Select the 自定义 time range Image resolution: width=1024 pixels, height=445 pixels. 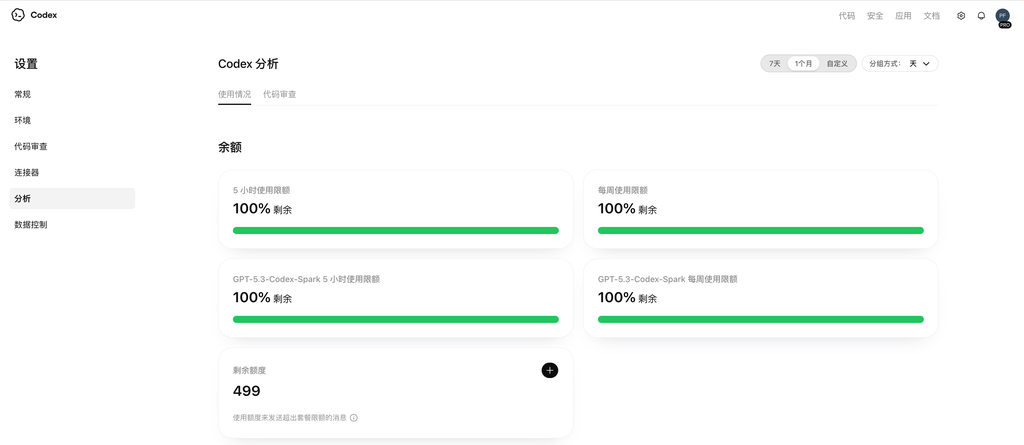coord(837,64)
